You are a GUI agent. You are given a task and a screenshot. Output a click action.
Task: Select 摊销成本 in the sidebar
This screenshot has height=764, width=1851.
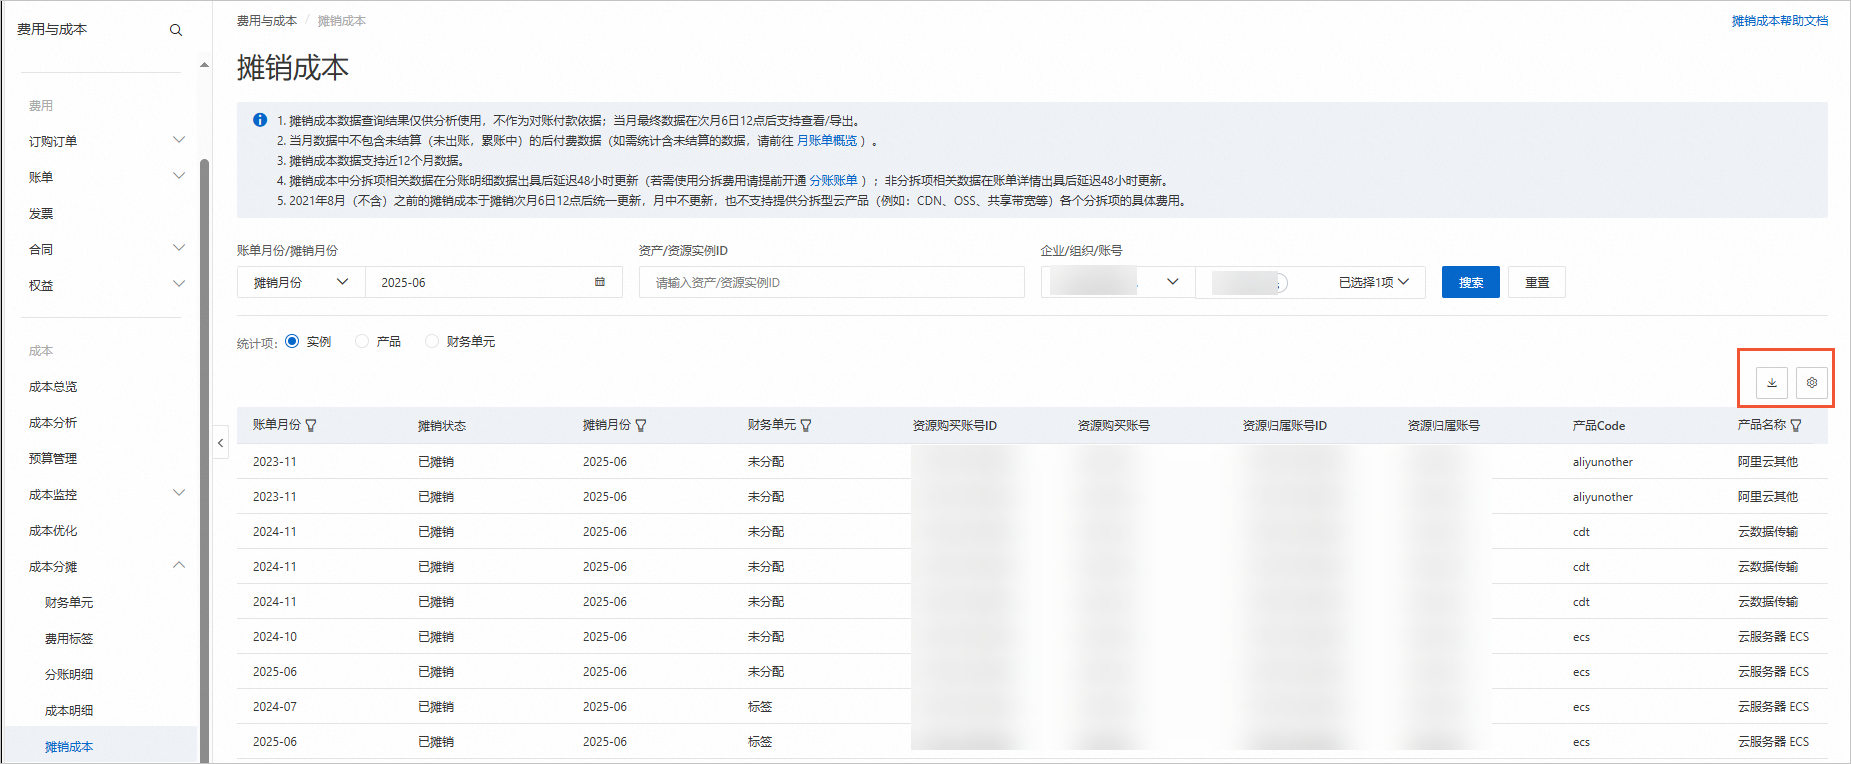click(69, 746)
